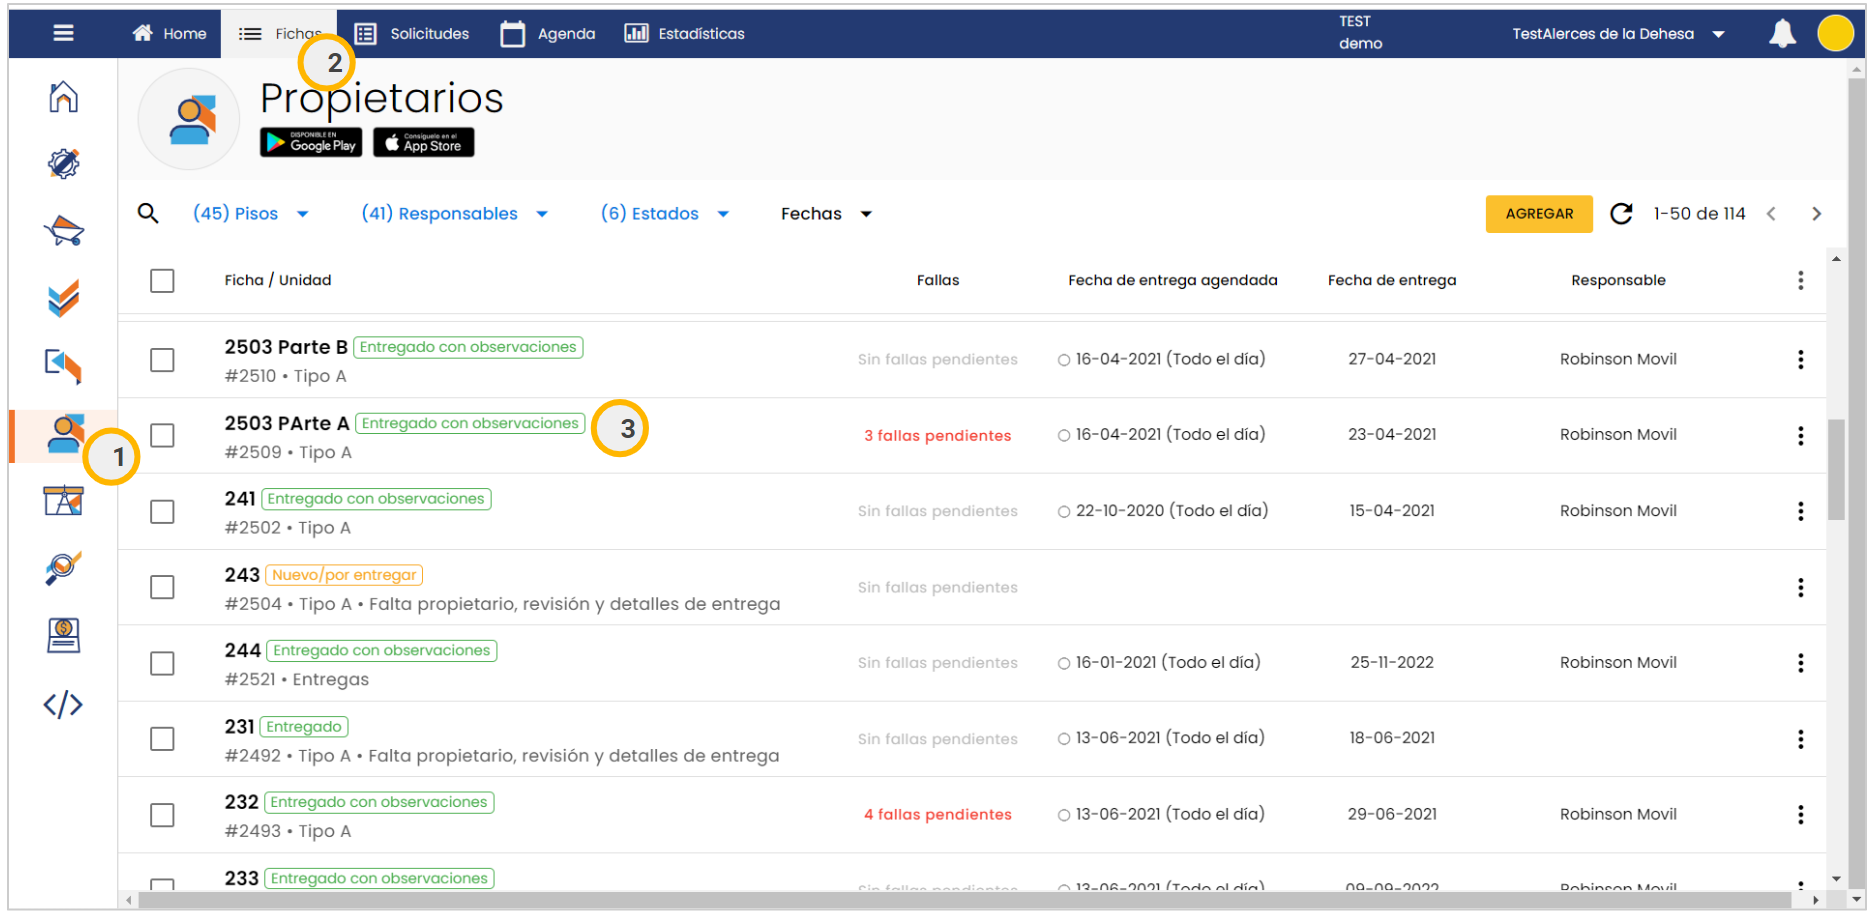
Task: Check the box for unit 232
Action: click(x=162, y=815)
